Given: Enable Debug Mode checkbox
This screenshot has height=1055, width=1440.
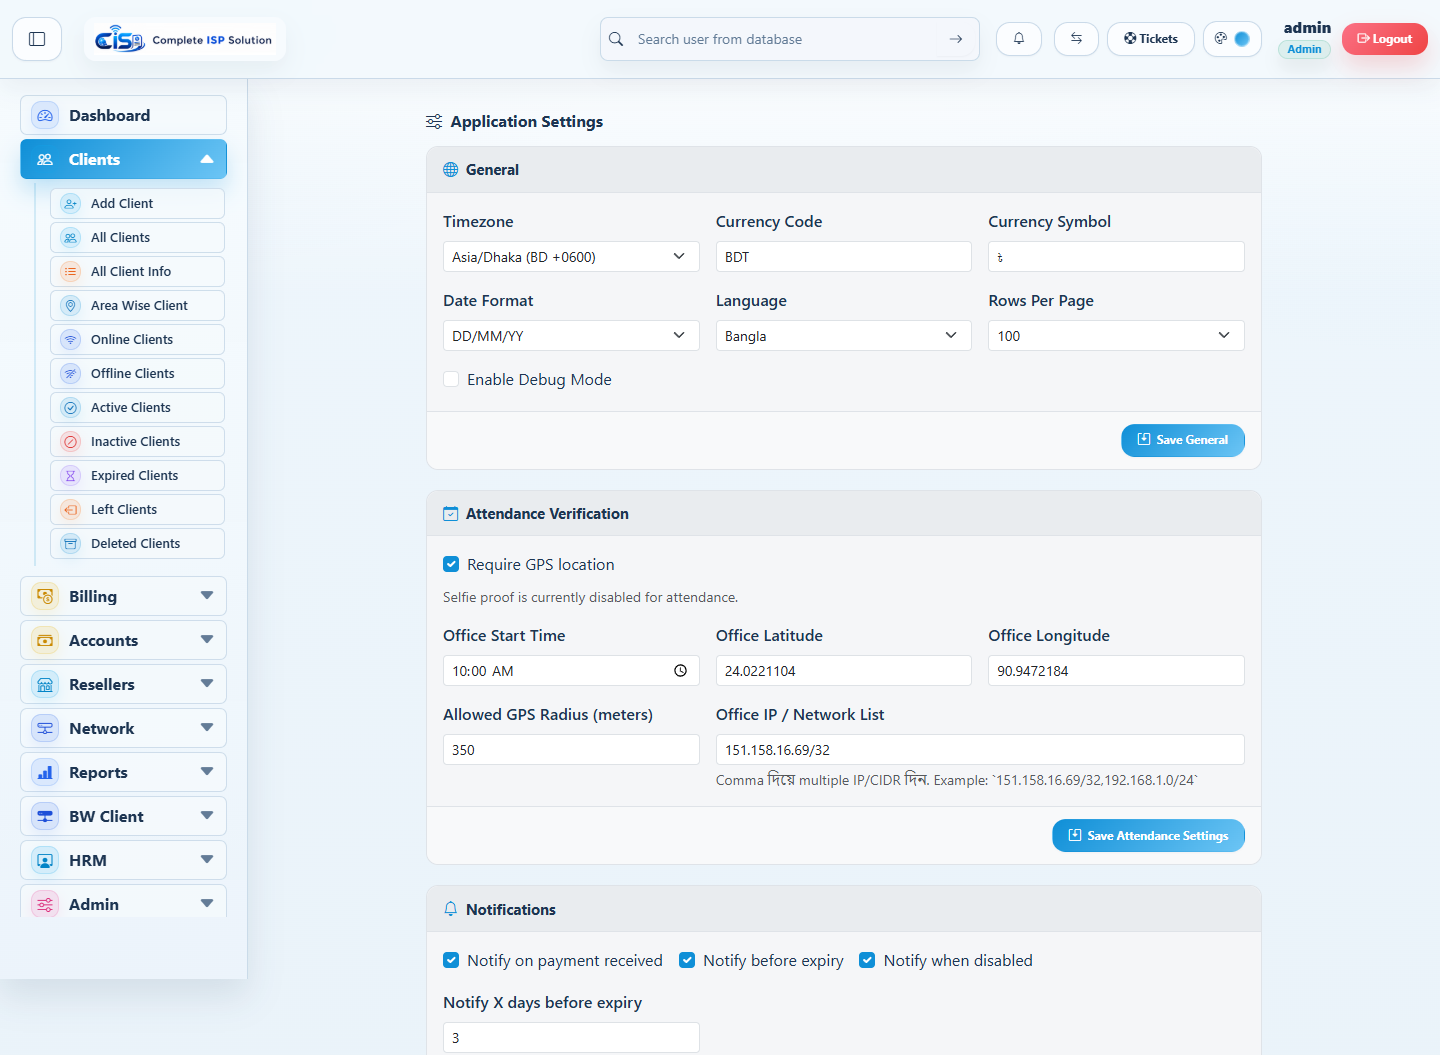Looking at the screenshot, I should click(x=451, y=379).
